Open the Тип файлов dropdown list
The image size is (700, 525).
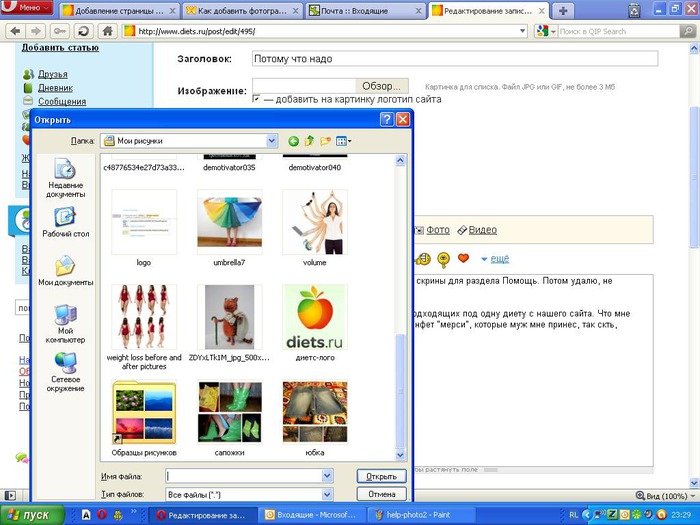click(327, 494)
